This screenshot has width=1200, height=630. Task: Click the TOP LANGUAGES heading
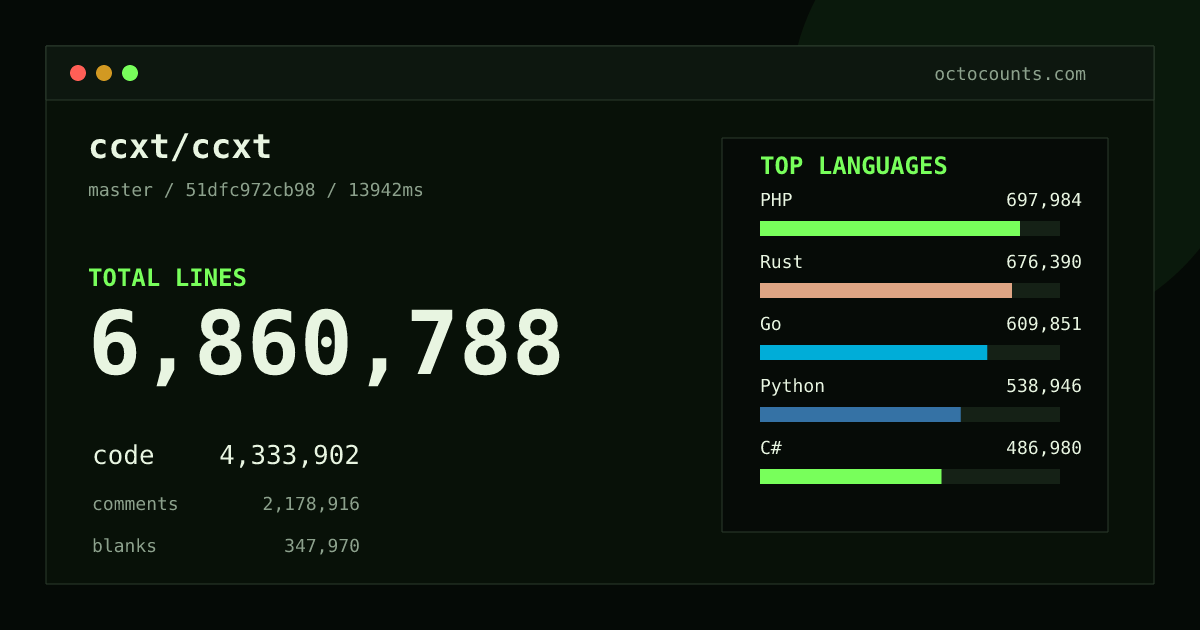coord(853,166)
